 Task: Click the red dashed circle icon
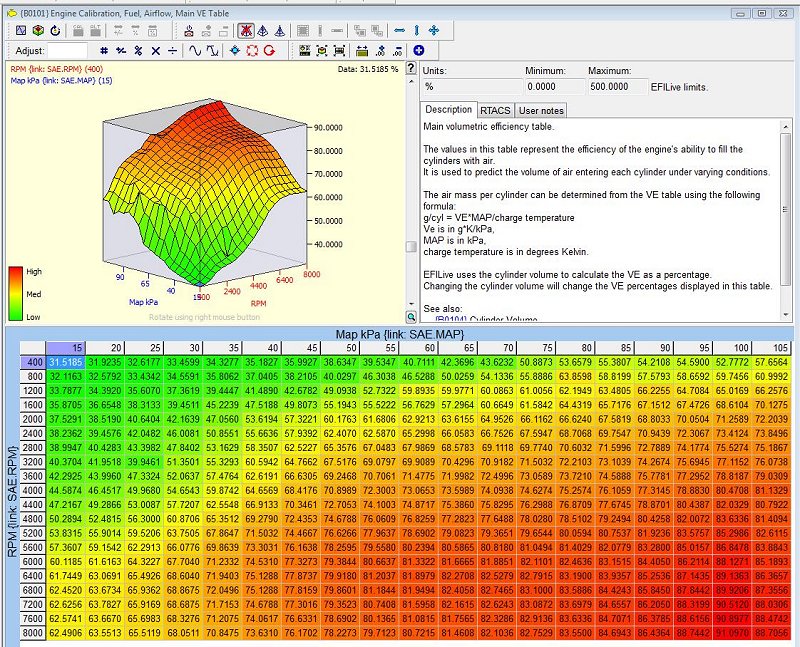click(252, 51)
